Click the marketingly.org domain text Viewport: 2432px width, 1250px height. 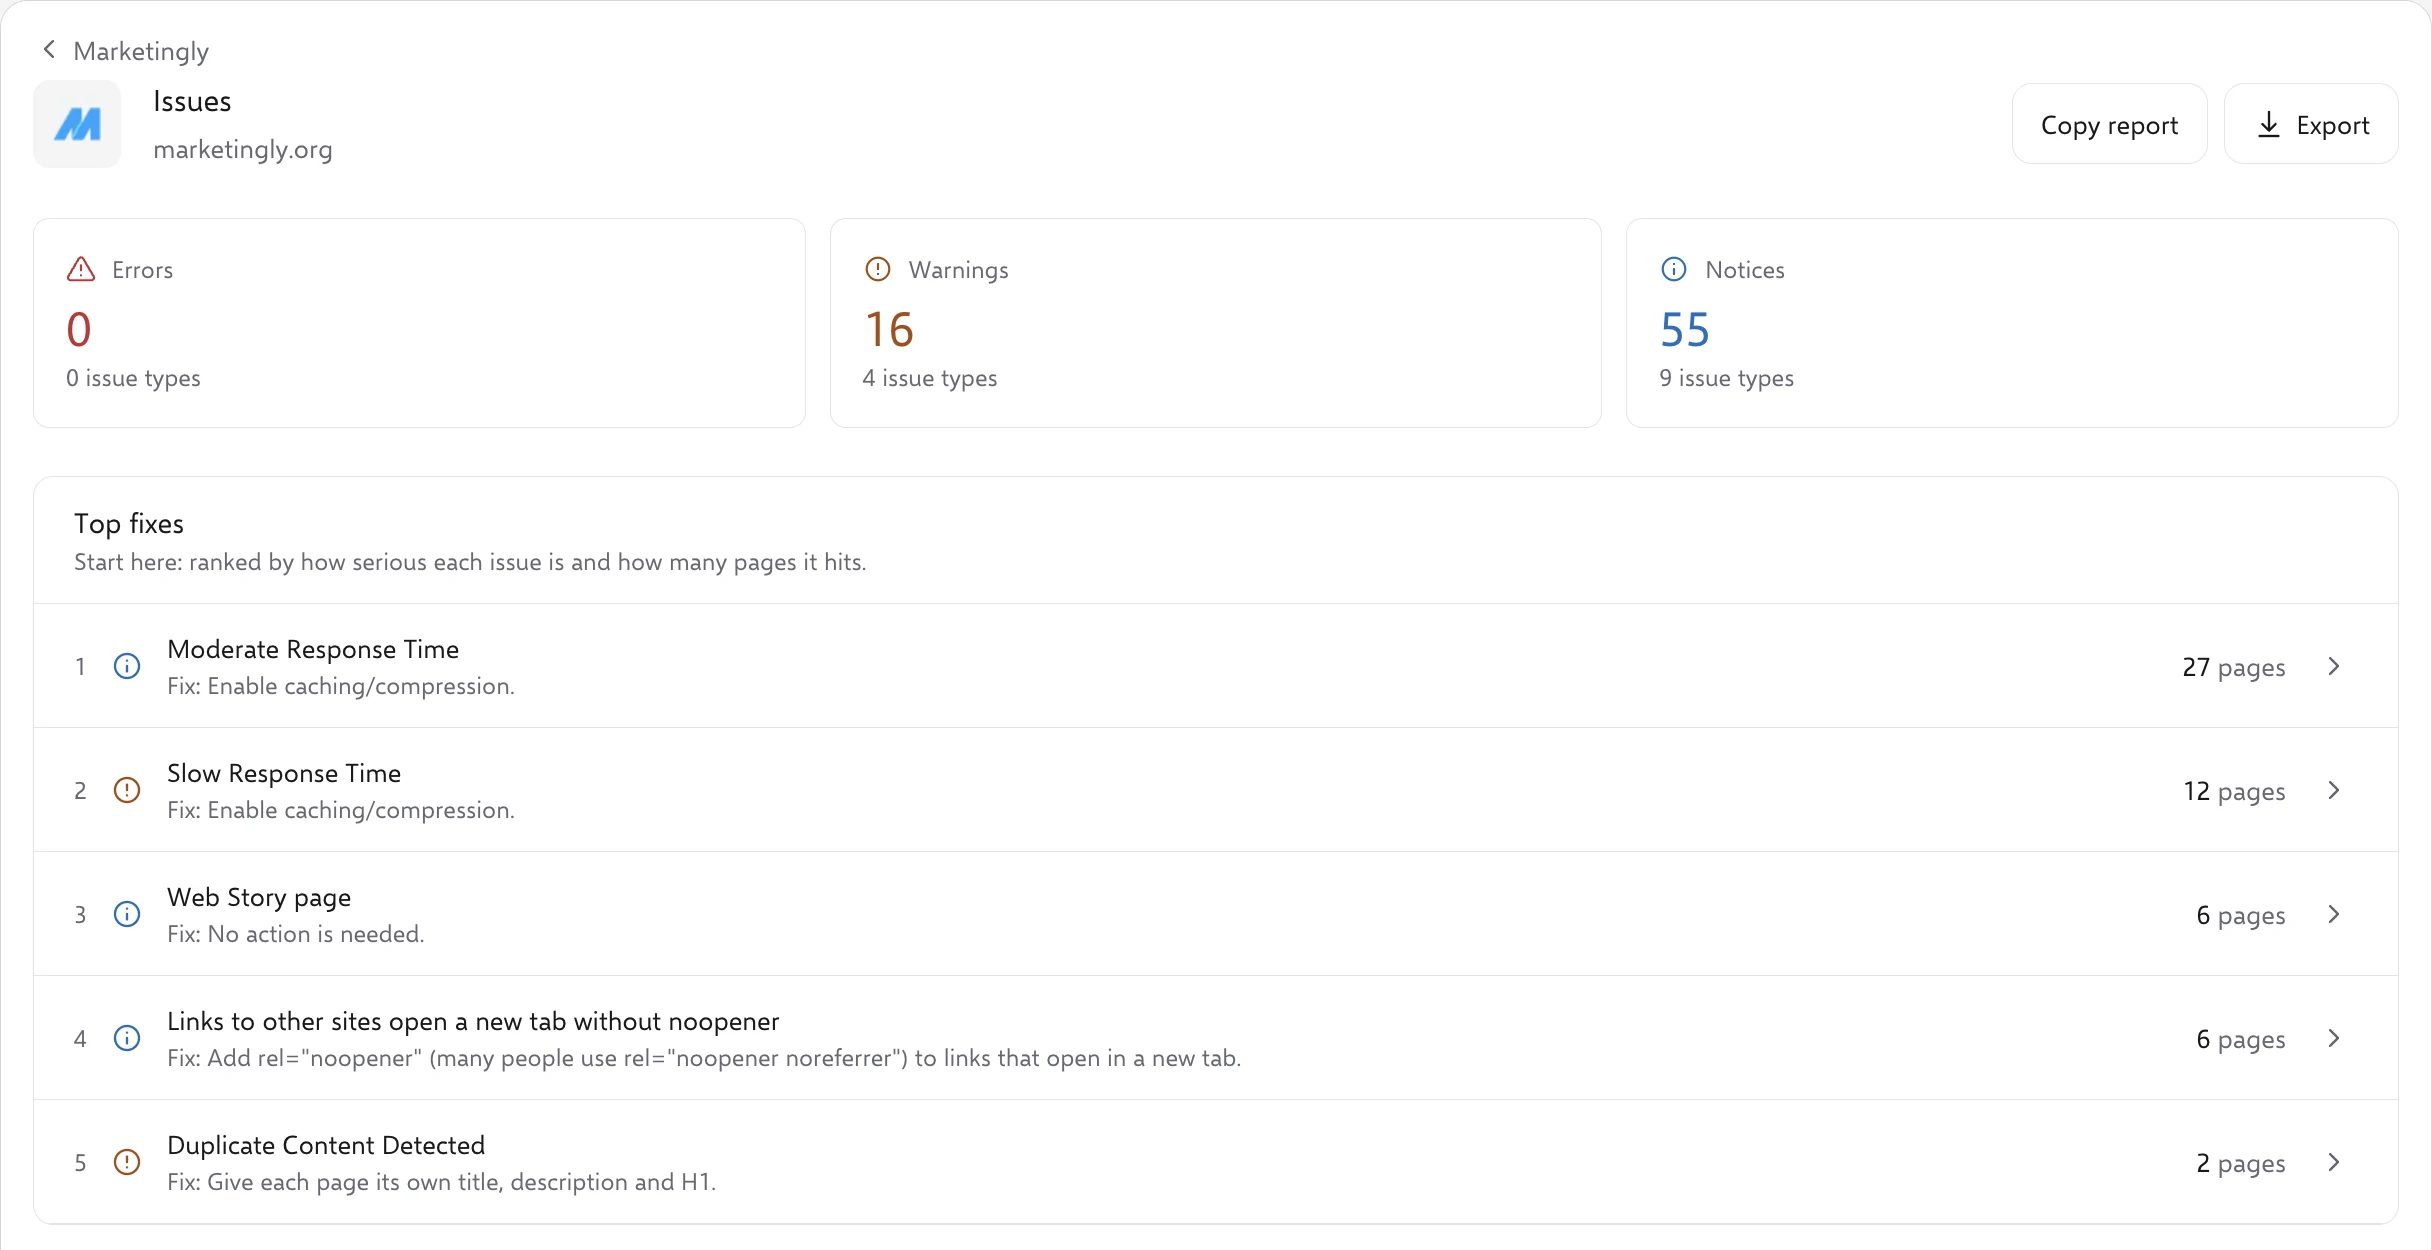click(x=243, y=149)
